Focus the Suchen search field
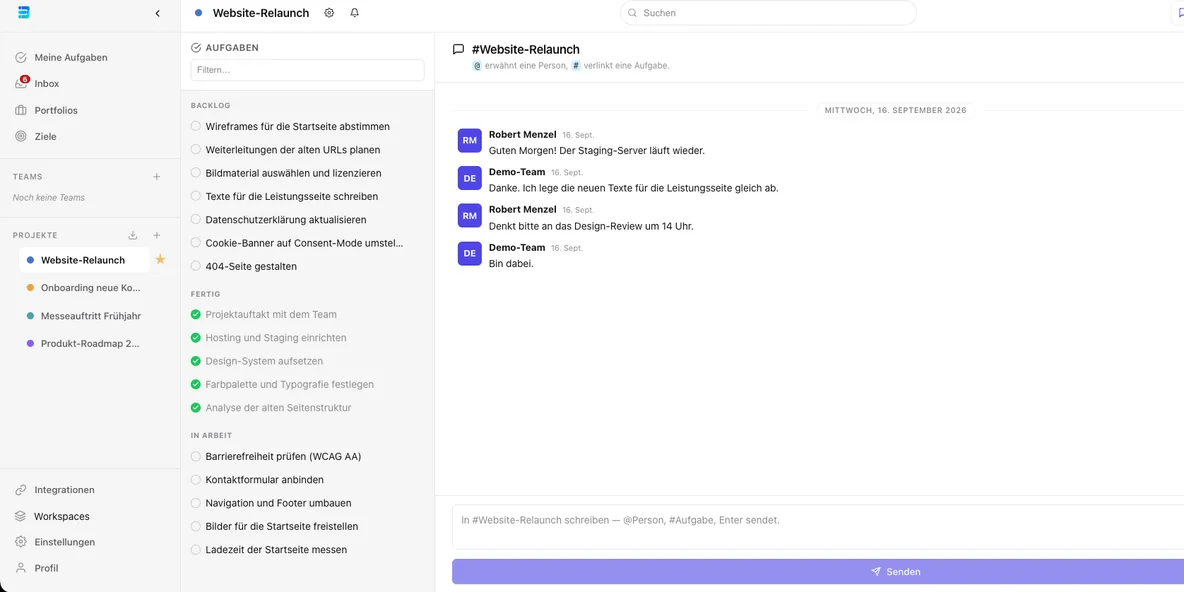Viewport: 1184px width, 592px height. click(x=768, y=13)
